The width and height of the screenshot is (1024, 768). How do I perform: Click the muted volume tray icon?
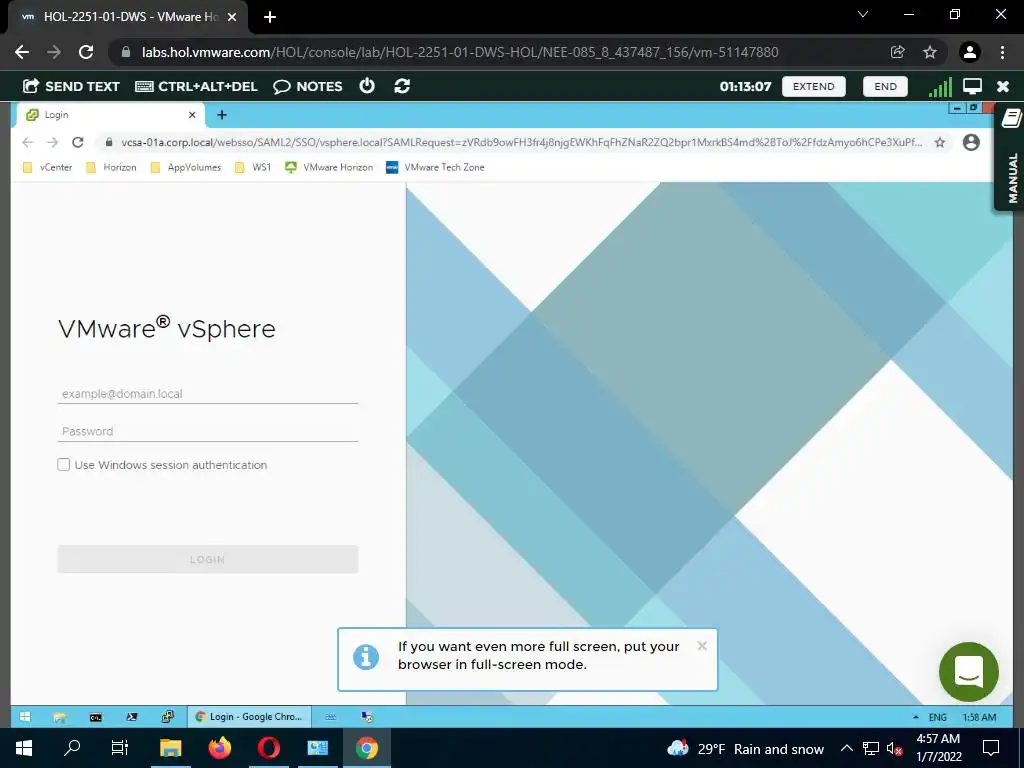pos(894,749)
